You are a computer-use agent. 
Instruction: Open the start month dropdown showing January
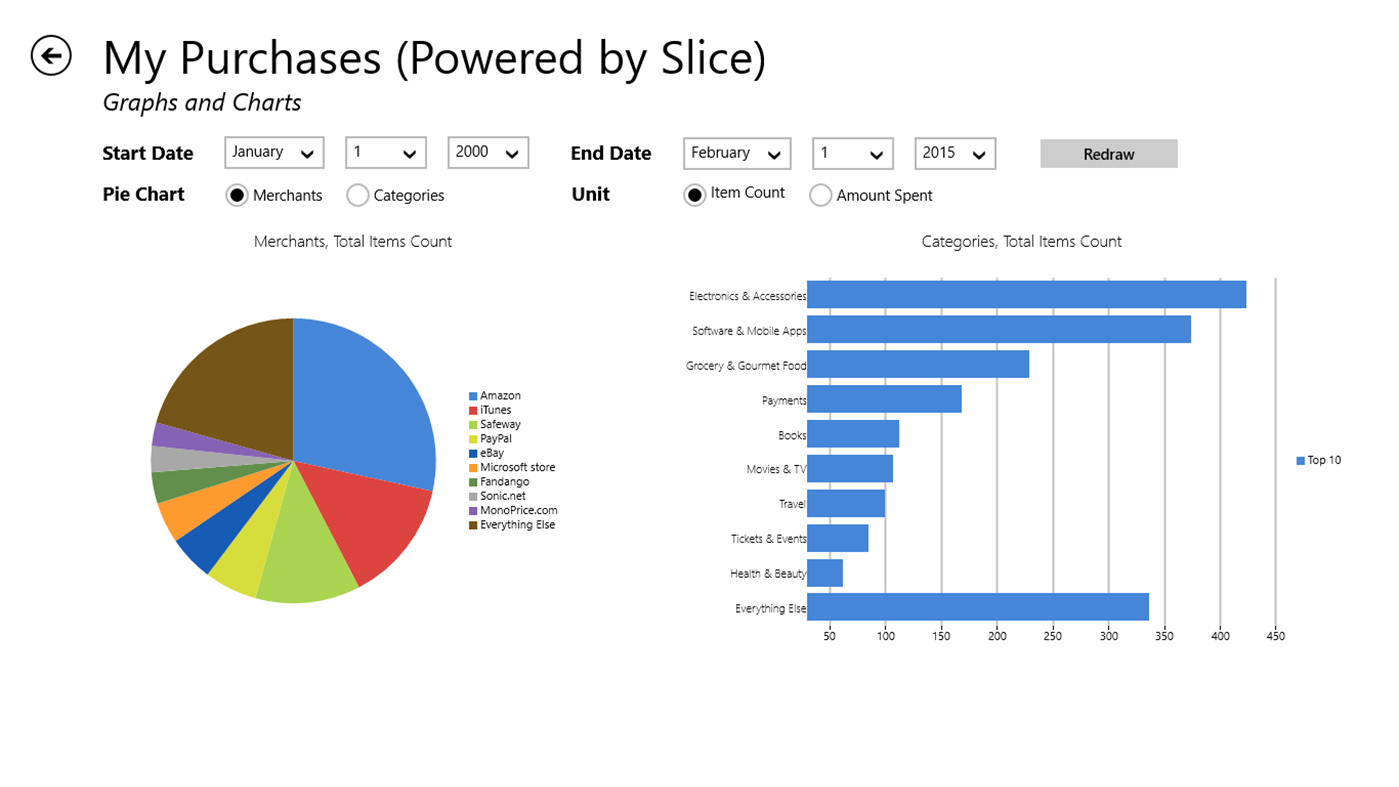(x=274, y=152)
